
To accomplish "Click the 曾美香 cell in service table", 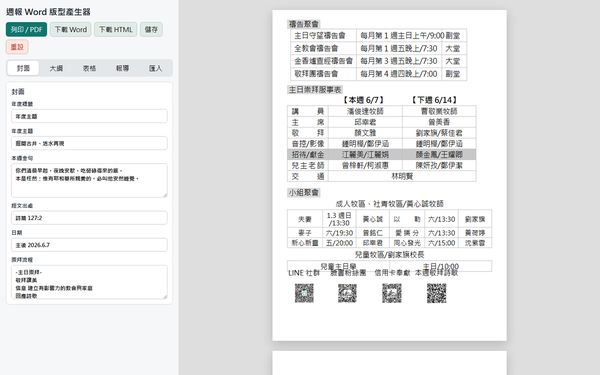I will tap(439, 122).
